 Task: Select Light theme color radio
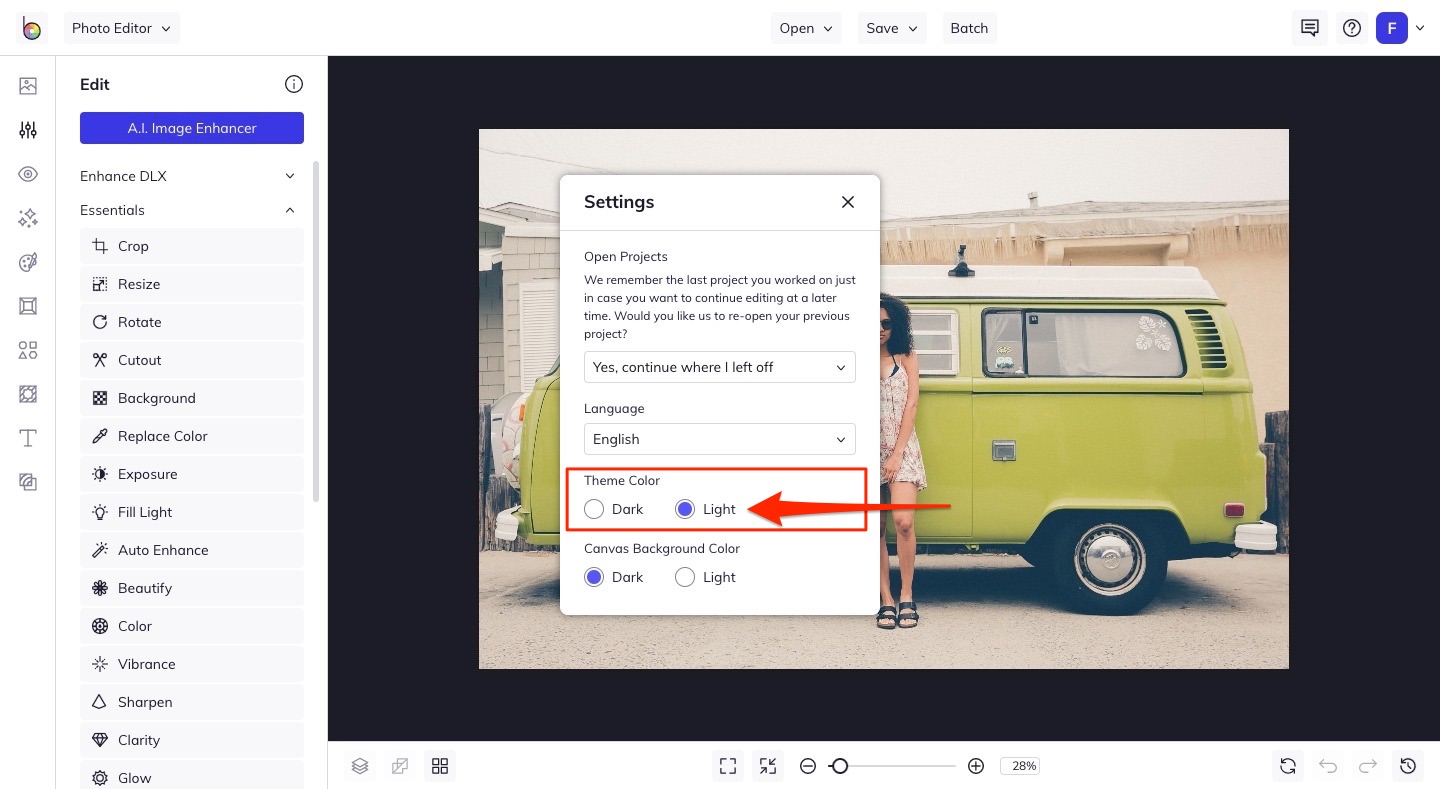(x=685, y=509)
